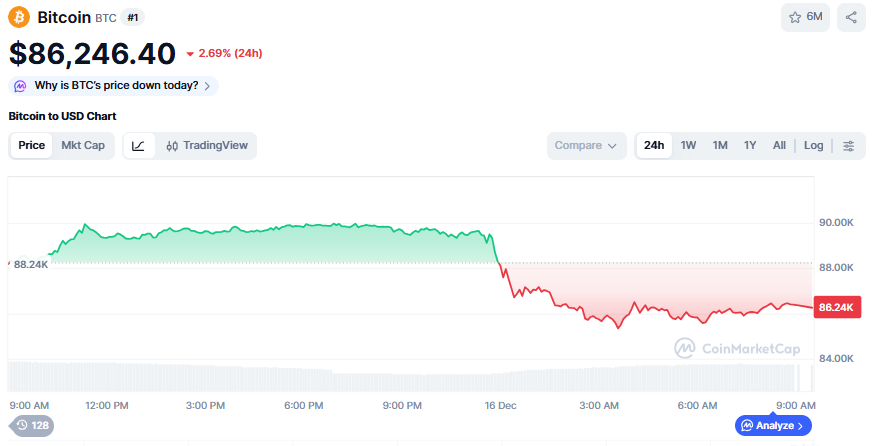Select the 1Y time range tab

(750, 146)
